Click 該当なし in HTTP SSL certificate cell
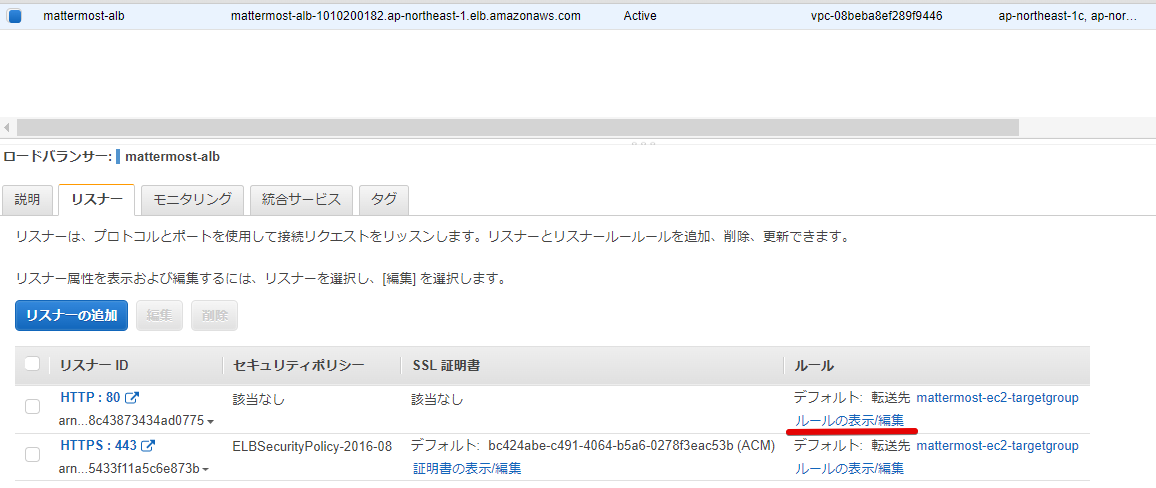This screenshot has height=488, width=1156. click(x=438, y=400)
